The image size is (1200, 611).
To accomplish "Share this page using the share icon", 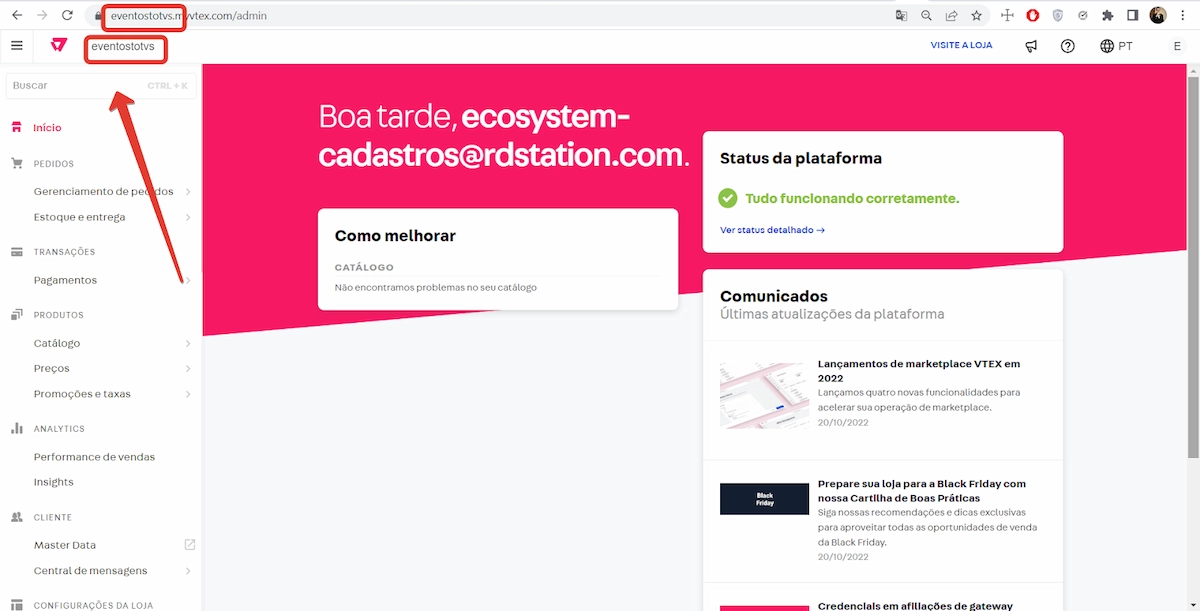I will click(x=951, y=15).
